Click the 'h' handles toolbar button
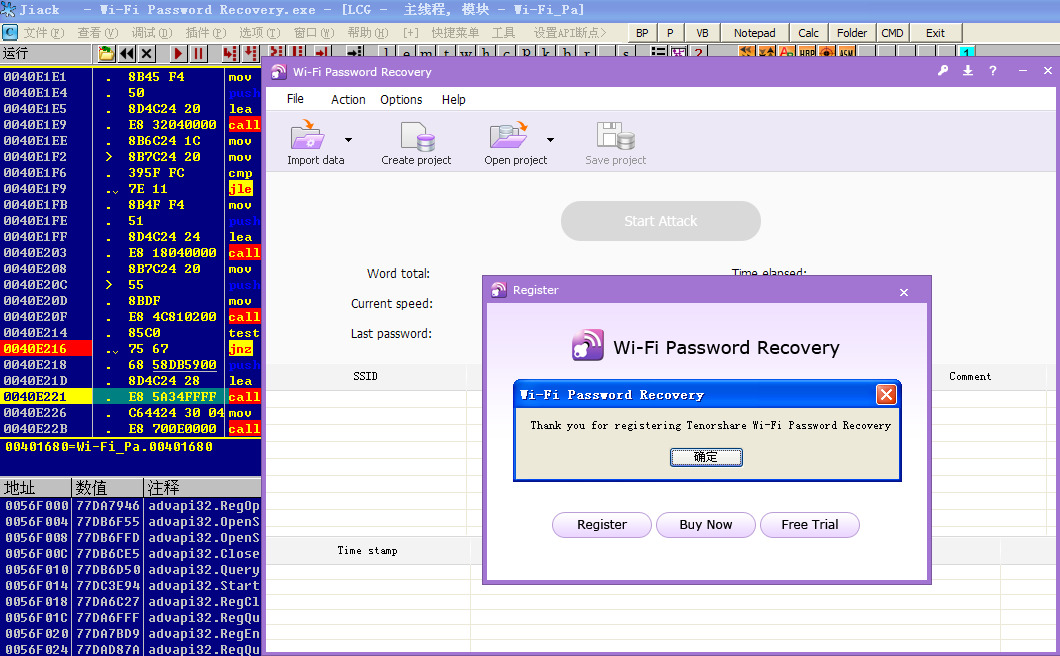Viewport: 1060px width, 656px height. [x=485, y=53]
